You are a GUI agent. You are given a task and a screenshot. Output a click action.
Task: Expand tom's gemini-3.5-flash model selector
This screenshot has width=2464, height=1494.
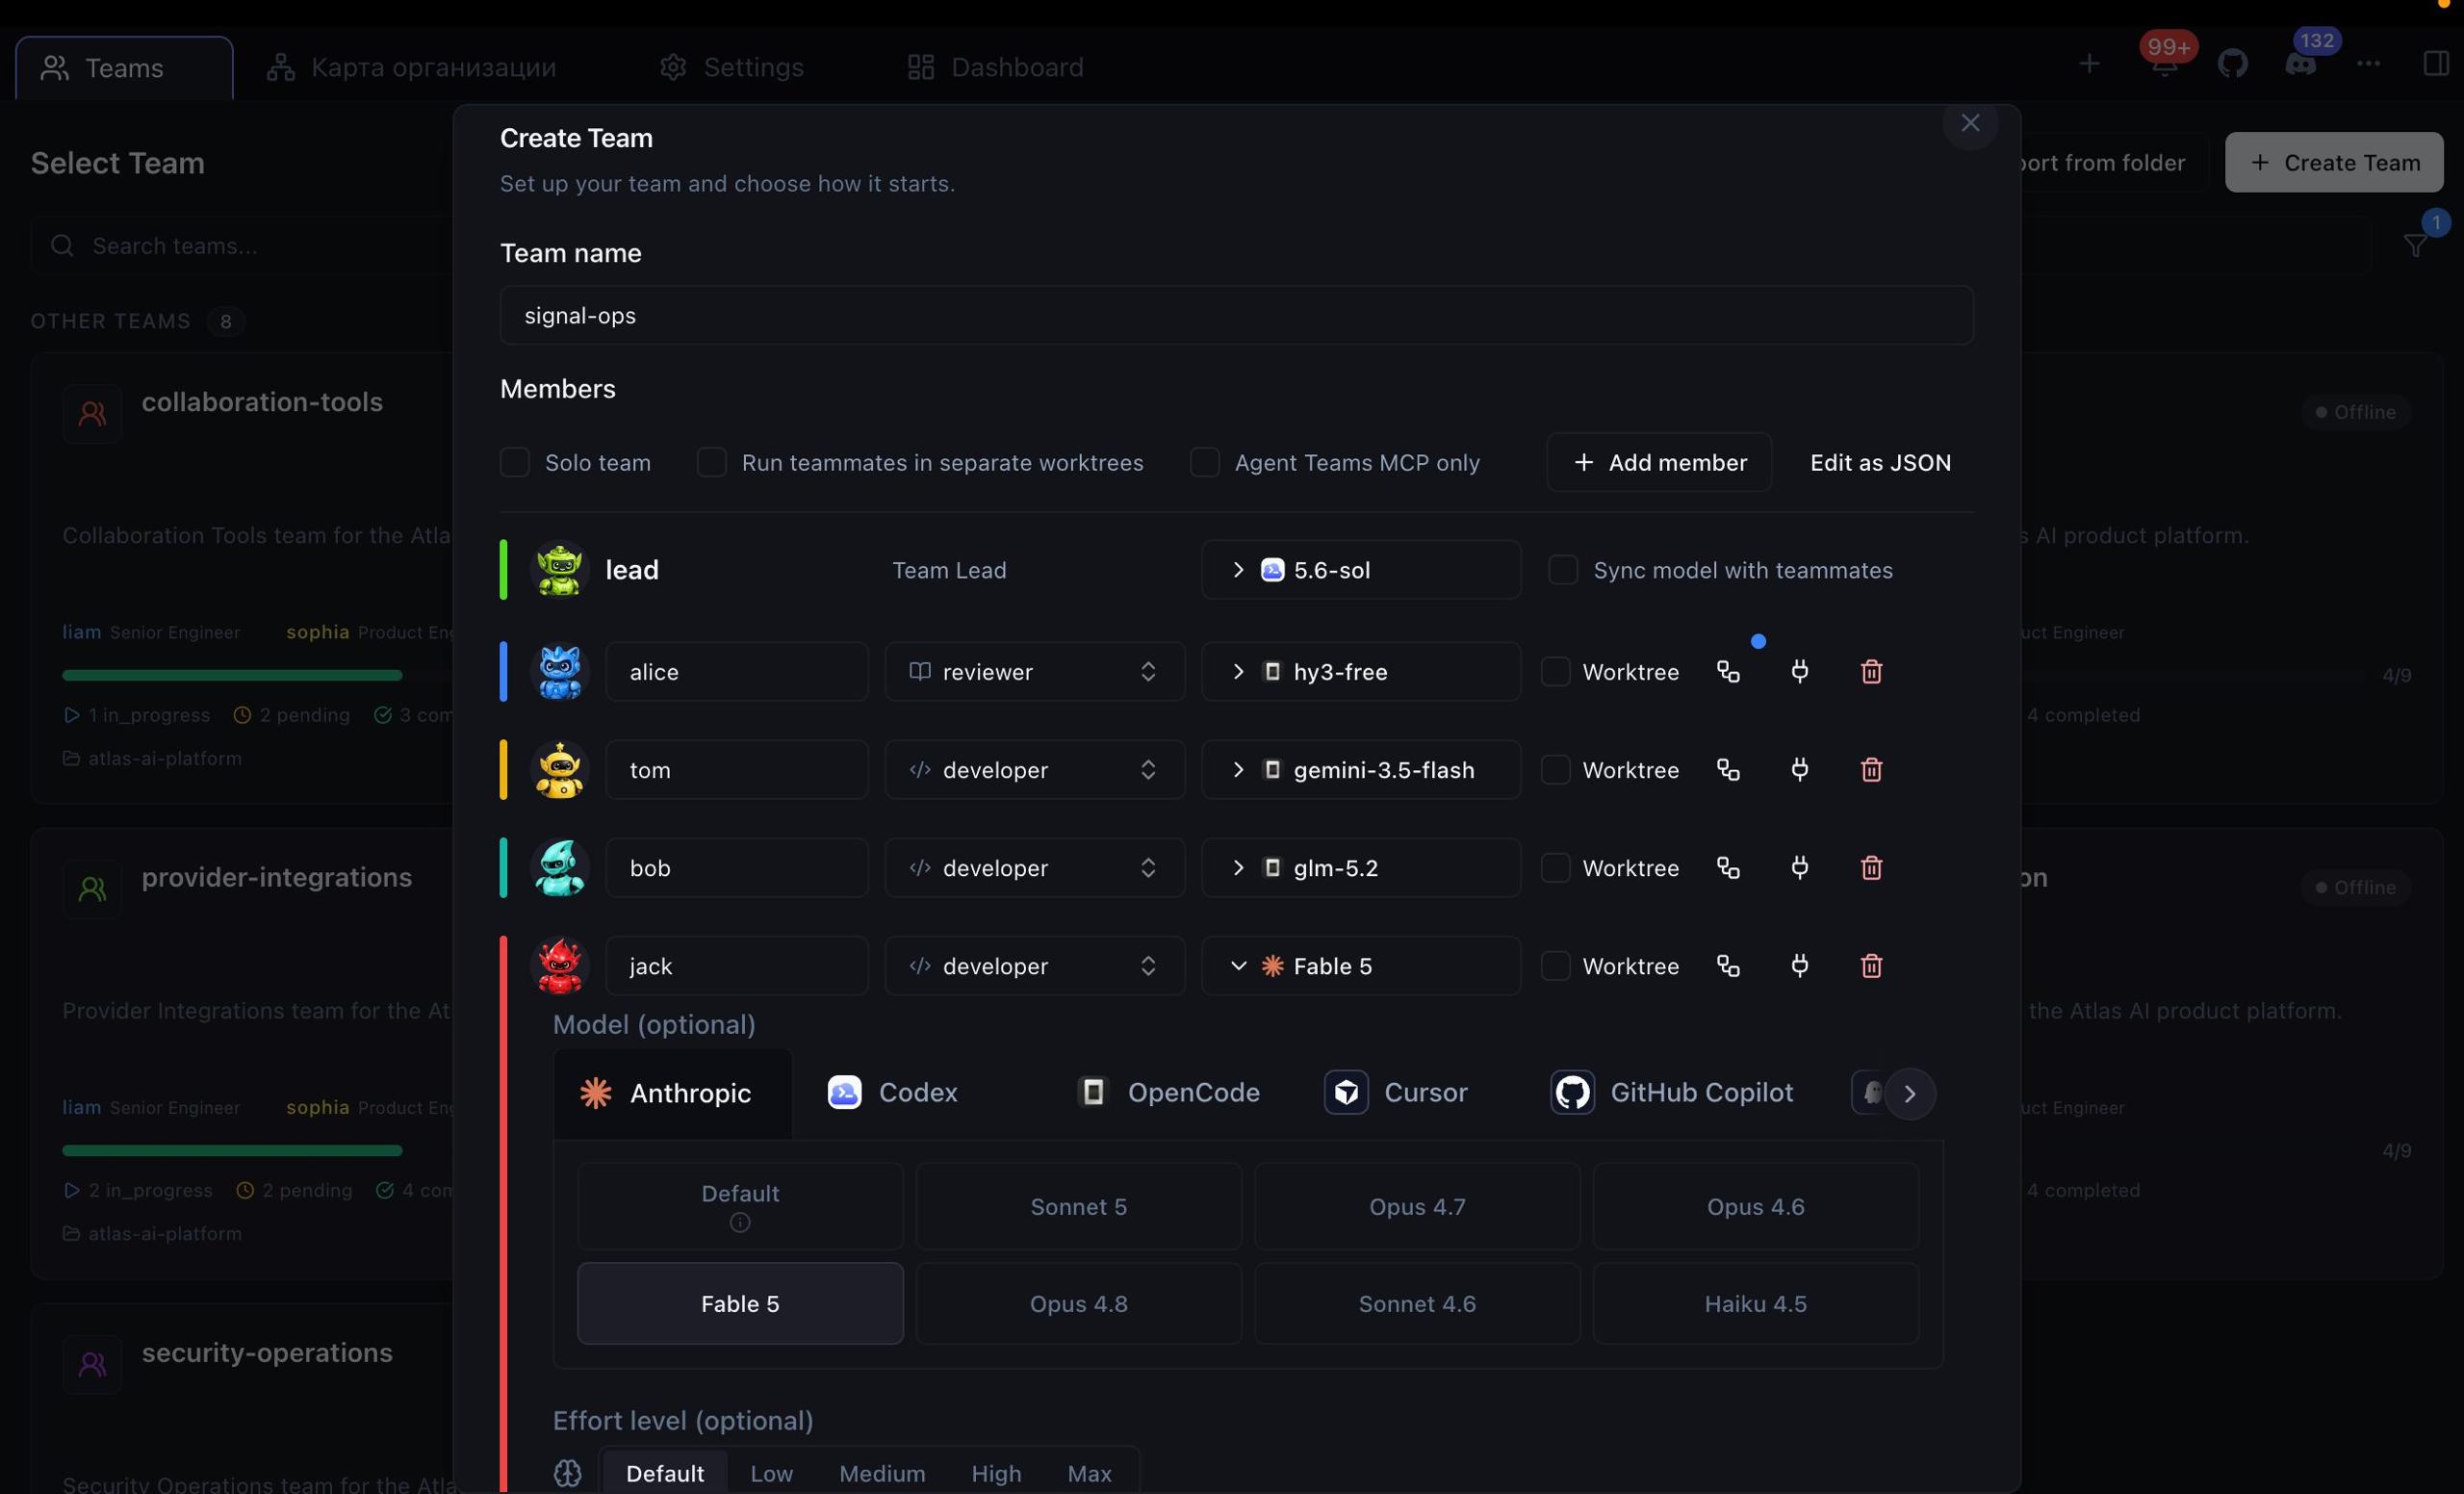click(x=1360, y=769)
